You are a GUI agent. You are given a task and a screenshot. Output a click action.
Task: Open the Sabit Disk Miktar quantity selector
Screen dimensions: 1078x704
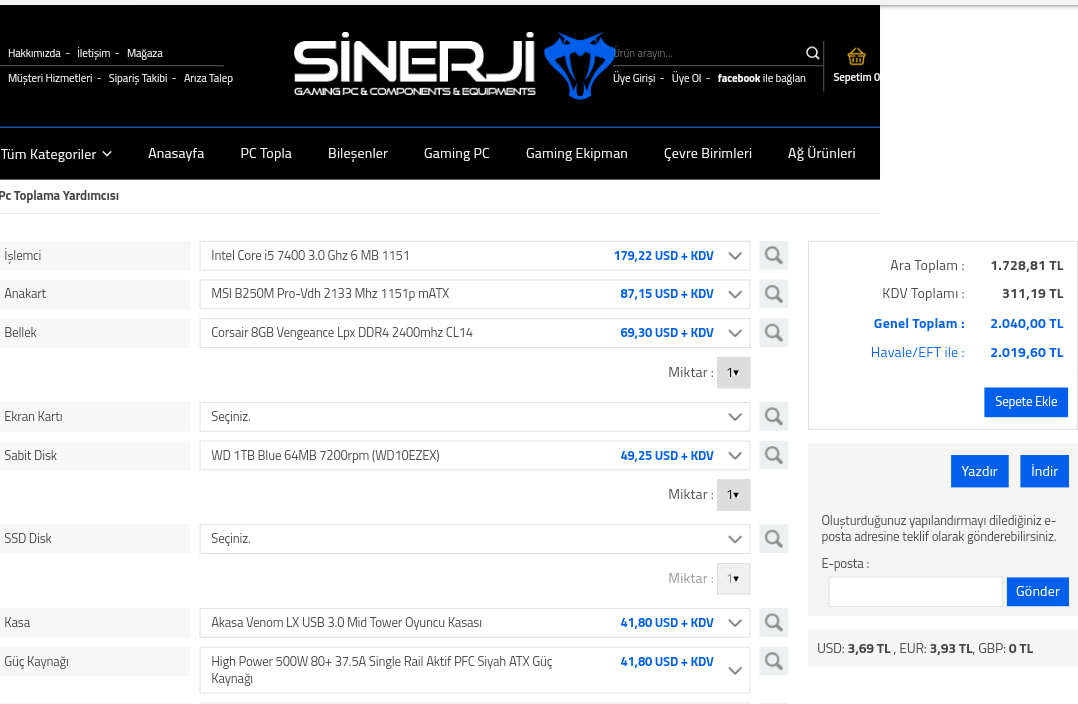point(733,495)
